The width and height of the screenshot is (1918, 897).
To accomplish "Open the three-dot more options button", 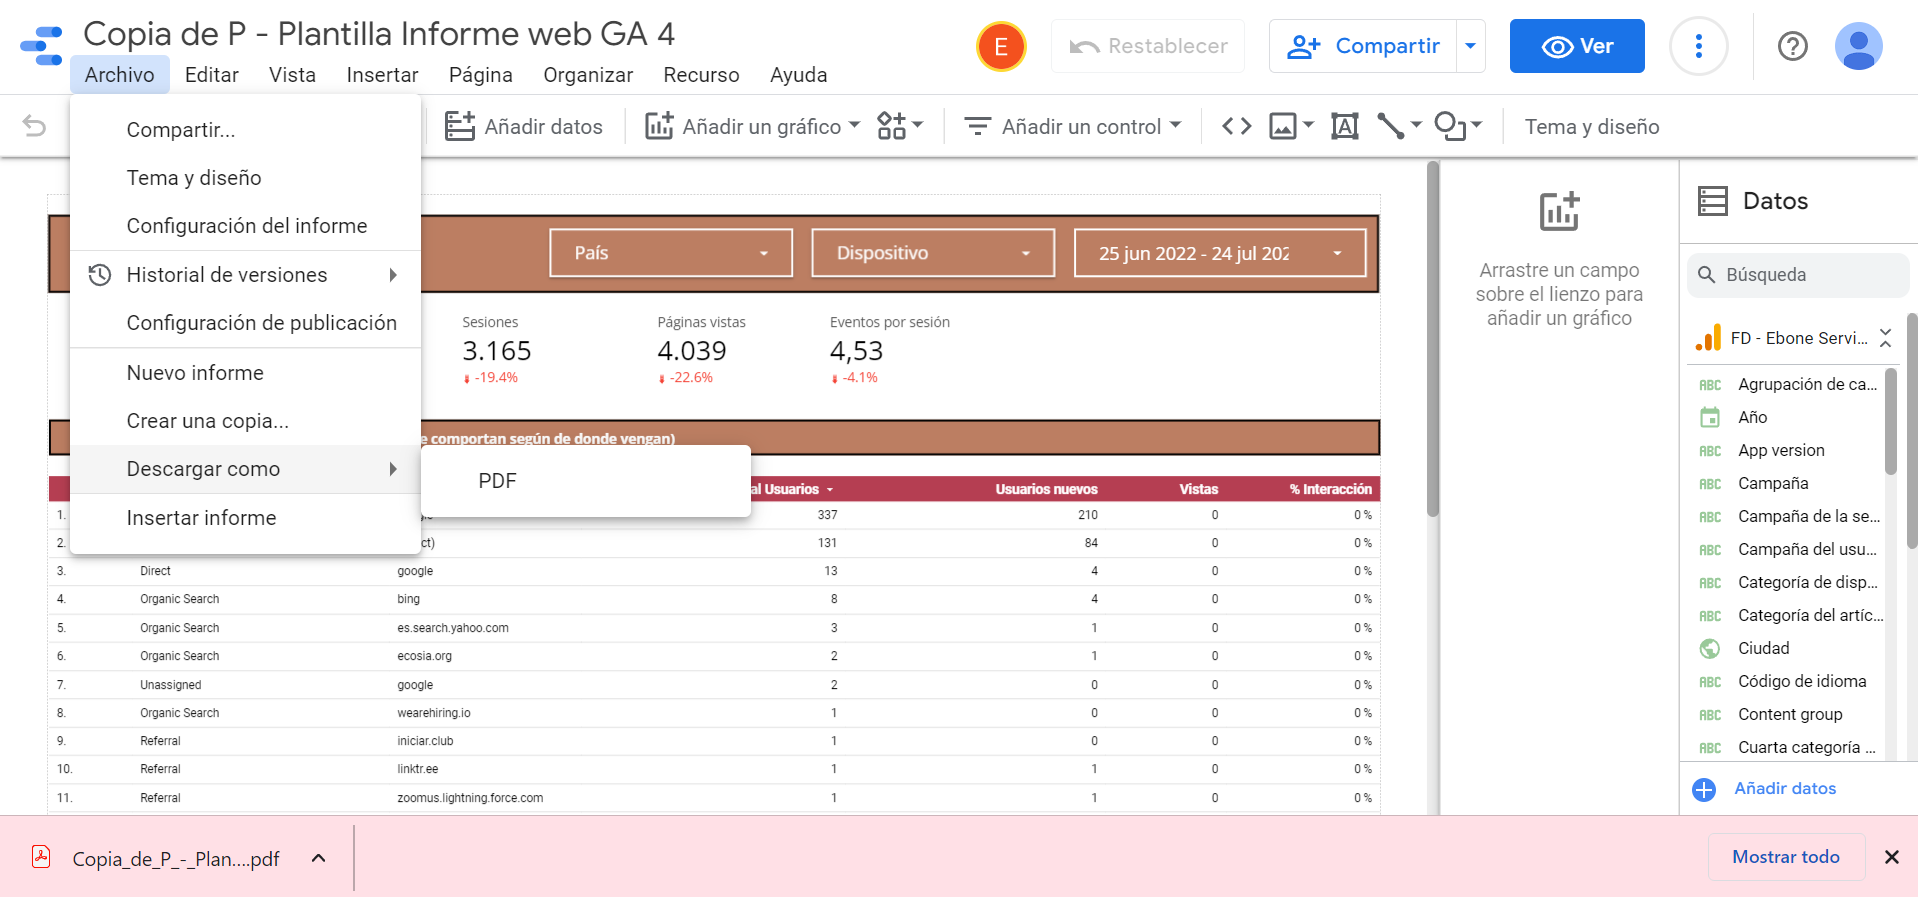I will coord(1698,46).
